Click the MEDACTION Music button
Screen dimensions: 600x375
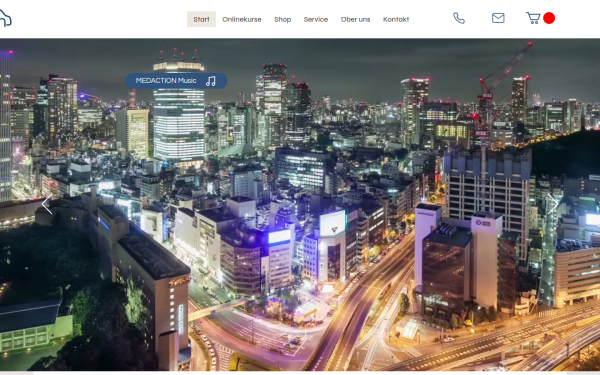tap(176, 81)
